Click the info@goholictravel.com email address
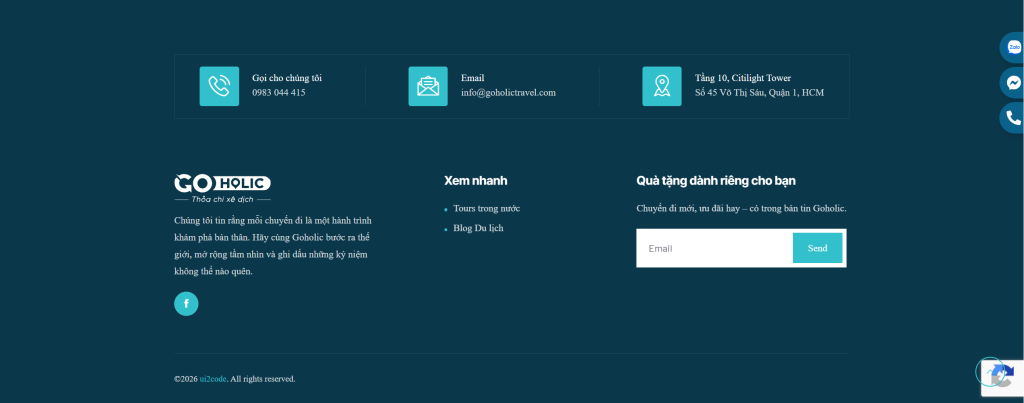Image resolution: width=1024 pixels, height=403 pixels. pyautogui.click(x=508, y=93)
